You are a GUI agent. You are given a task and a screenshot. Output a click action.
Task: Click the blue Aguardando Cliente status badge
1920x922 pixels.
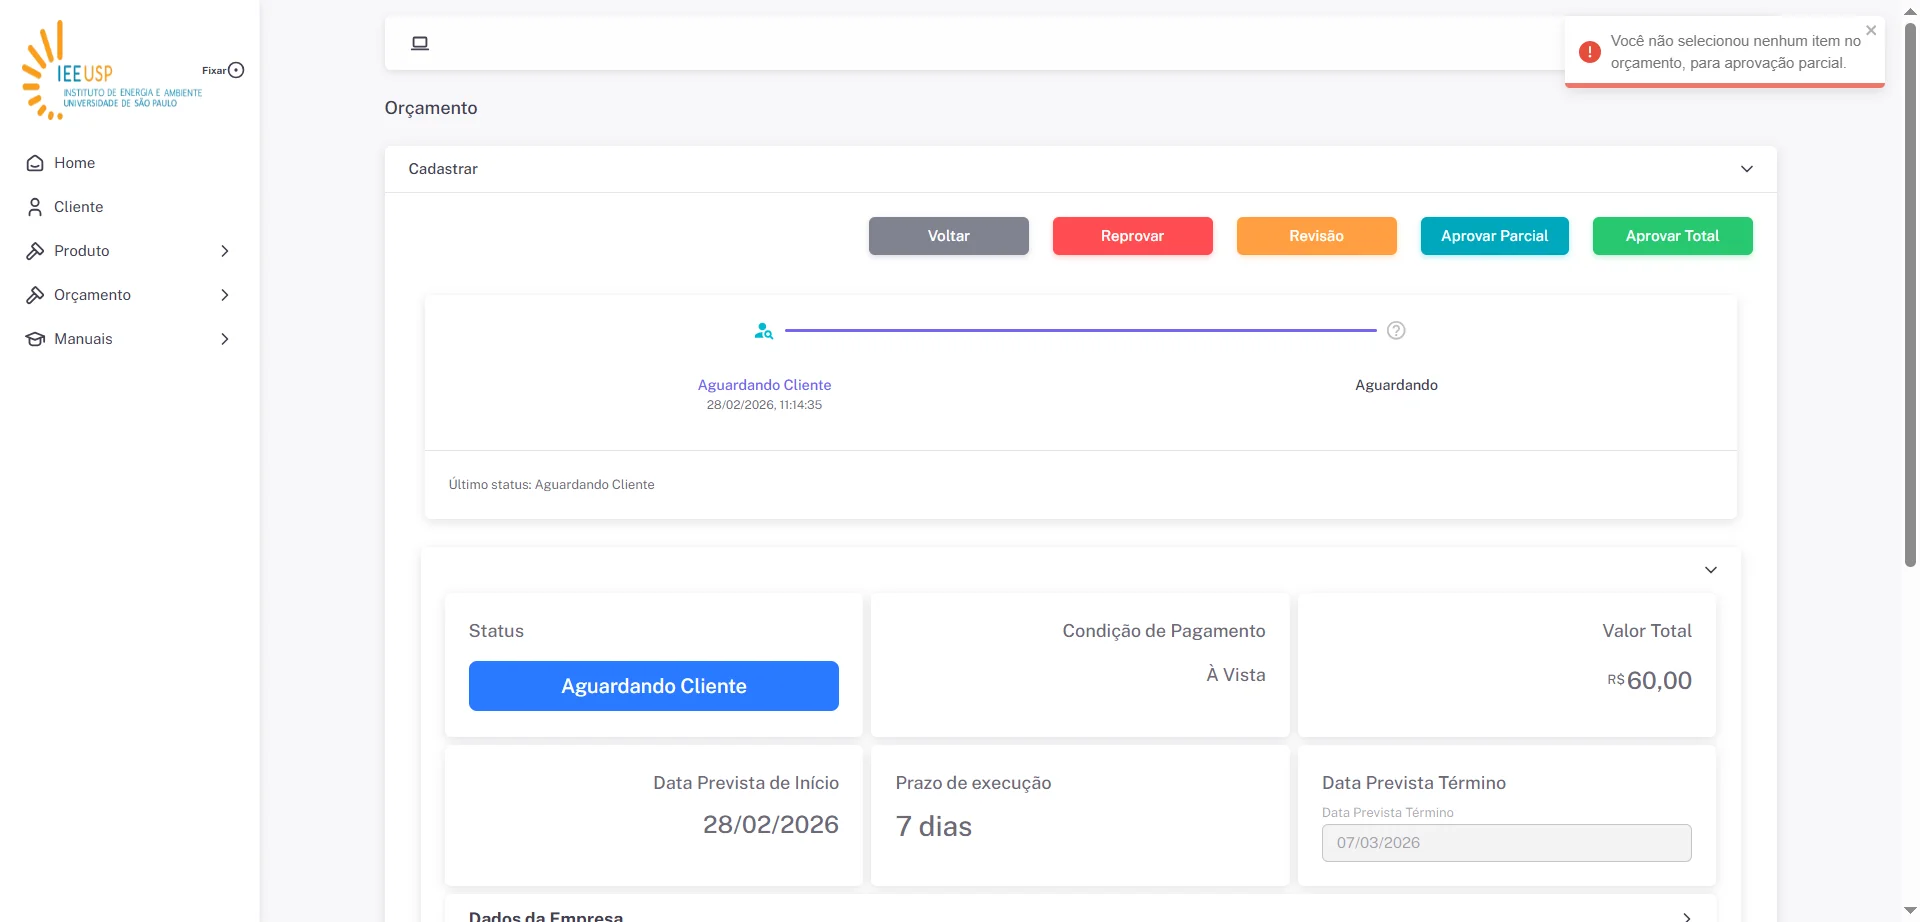[654, 686]
